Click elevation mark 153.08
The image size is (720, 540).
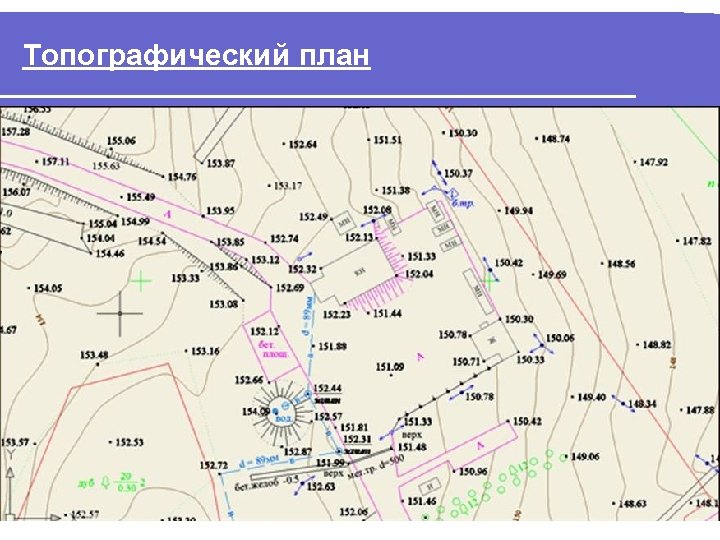click(224, 304)
